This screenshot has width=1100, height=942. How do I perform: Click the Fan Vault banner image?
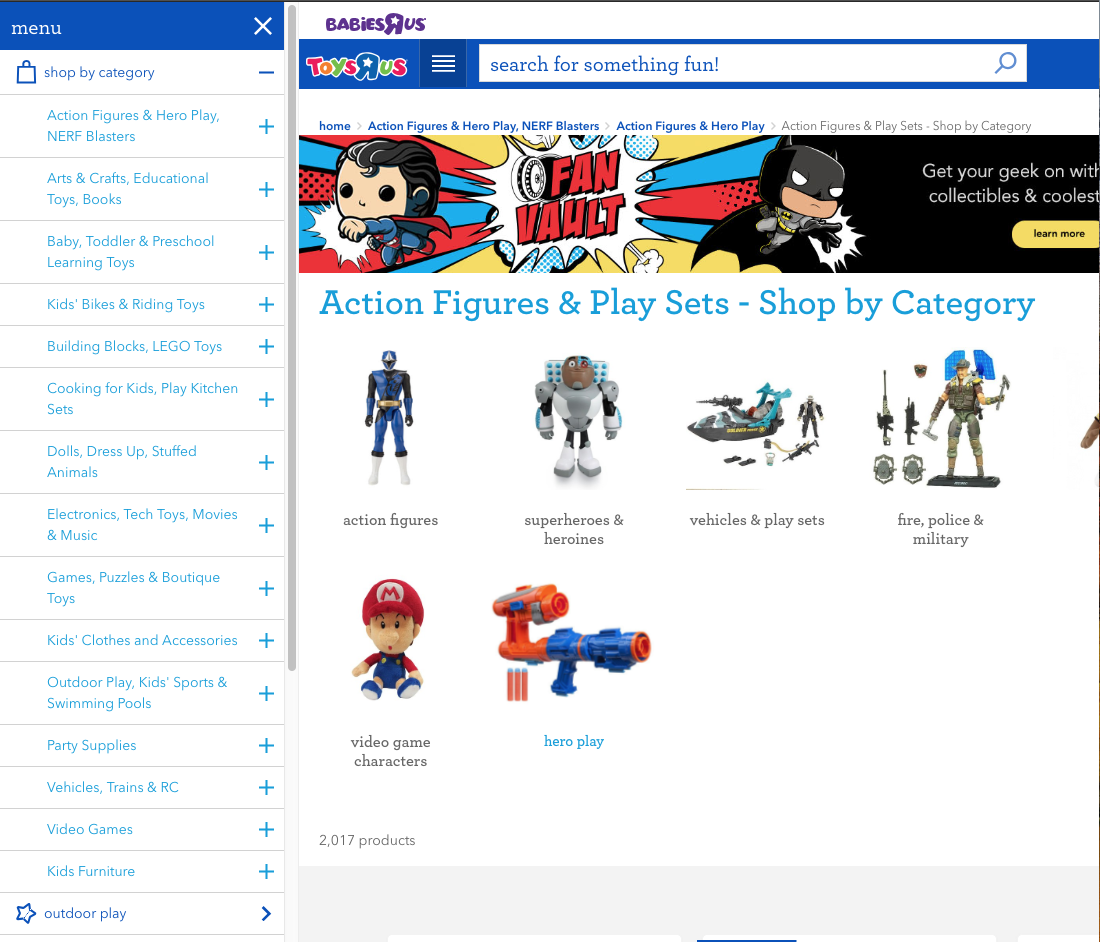(699, 204)
